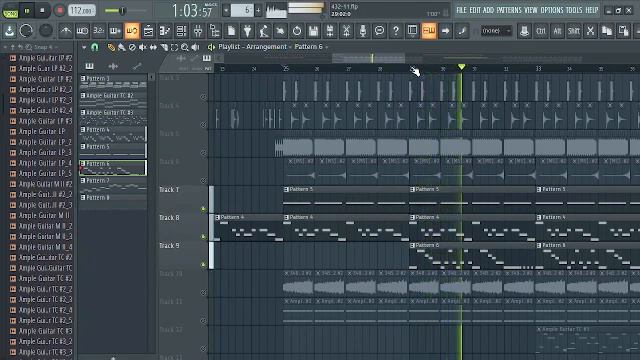Open the Browser tree view icon

[x=214, y=31]
